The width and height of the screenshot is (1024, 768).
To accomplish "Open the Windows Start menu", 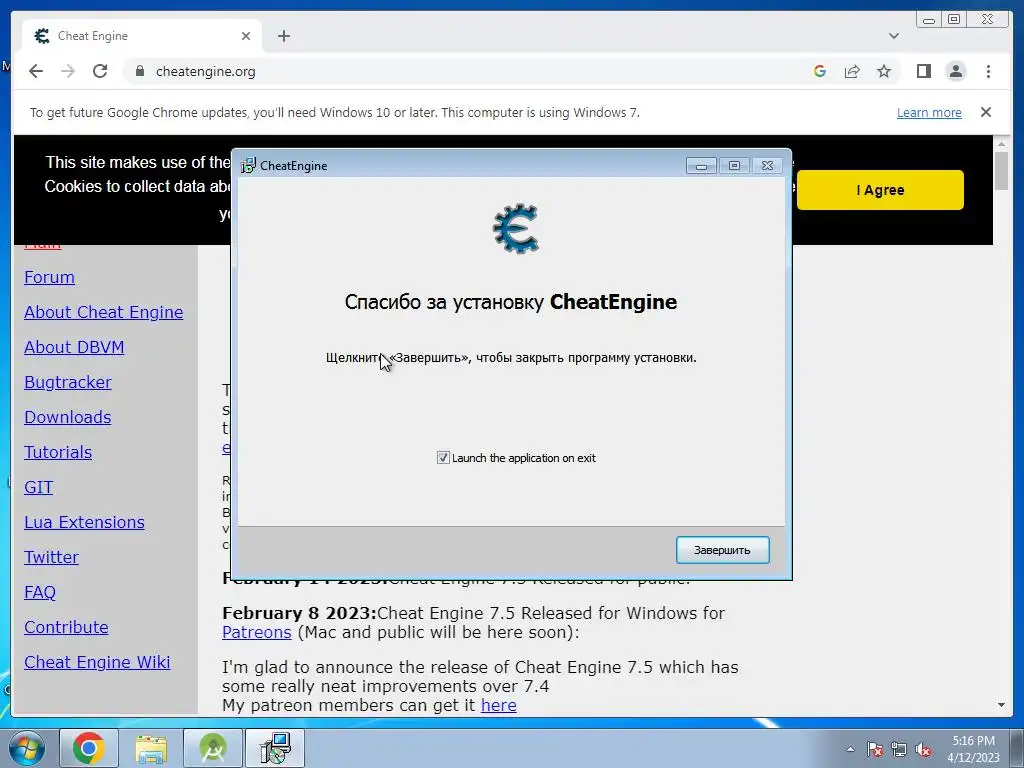I will [26, 748].
